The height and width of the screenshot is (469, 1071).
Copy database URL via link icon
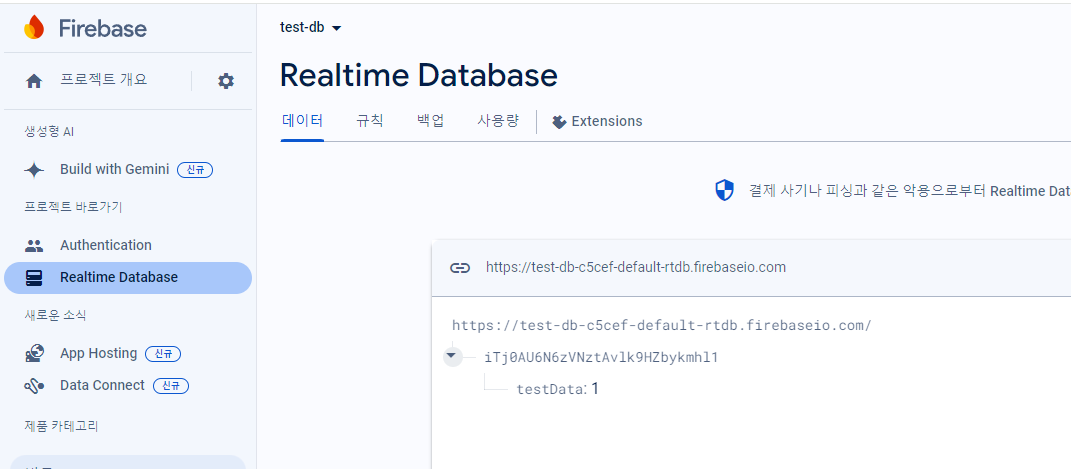460,268
